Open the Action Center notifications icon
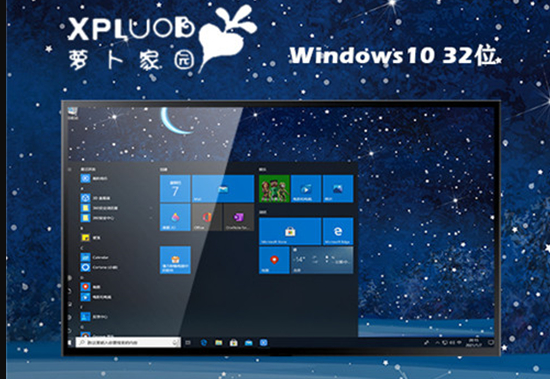This screenshot has height=379, width=550. [x=491, y=343]
